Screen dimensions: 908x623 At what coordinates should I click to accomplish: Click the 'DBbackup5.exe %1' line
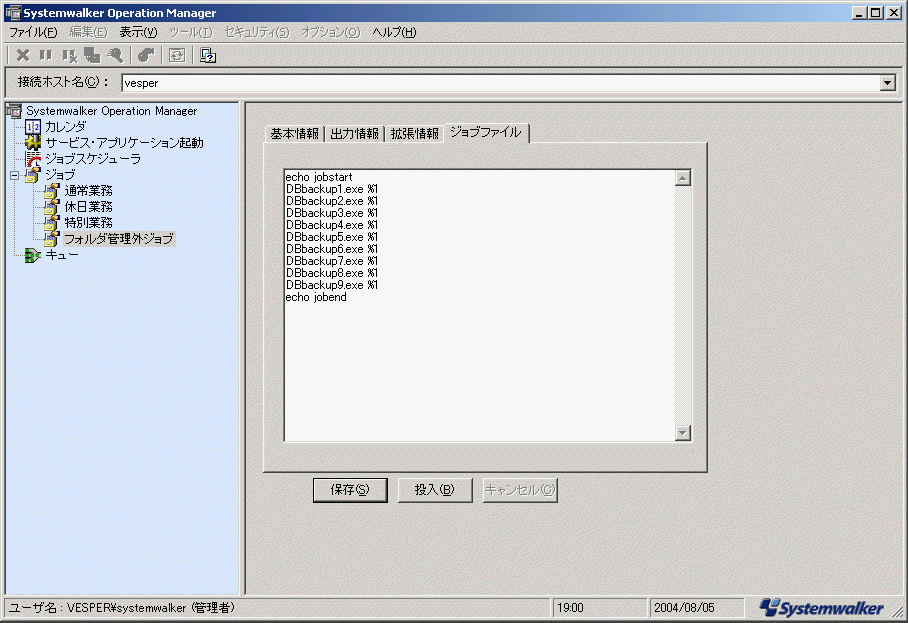331,237
